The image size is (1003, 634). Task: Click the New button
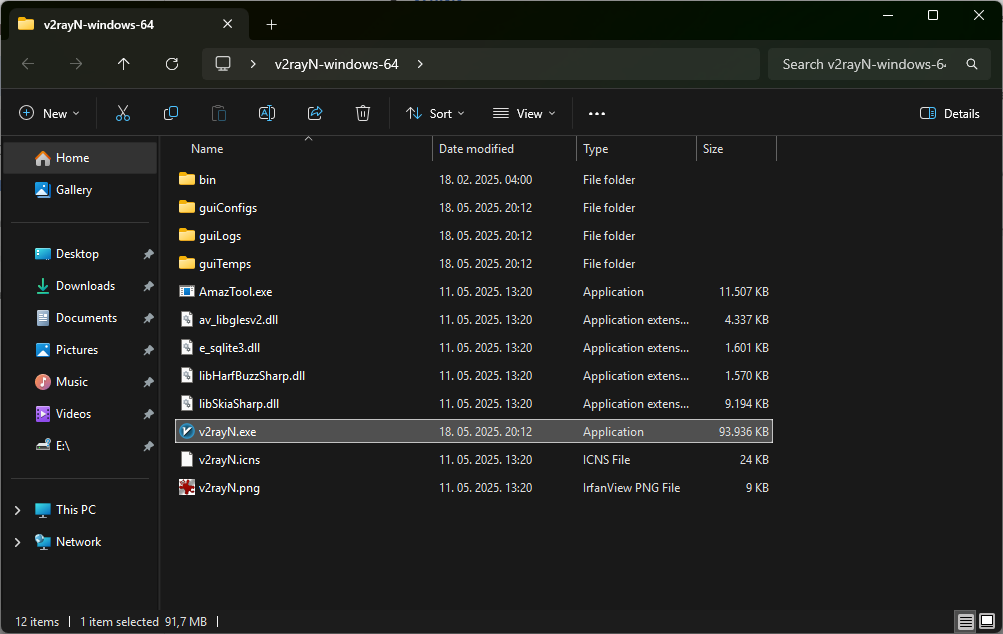click(x=49, y=114)
